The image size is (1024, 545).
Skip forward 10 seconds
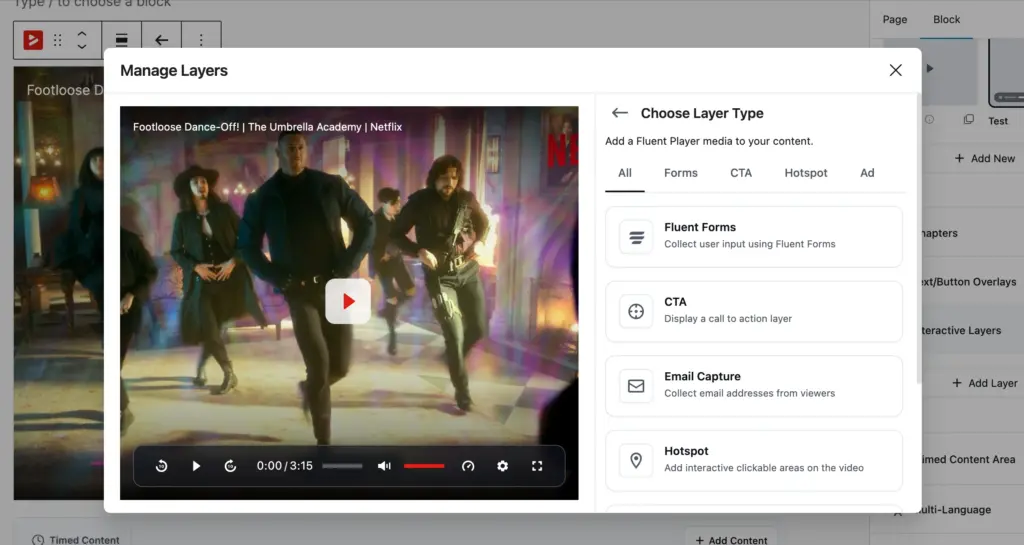click(x=230, y=465)
